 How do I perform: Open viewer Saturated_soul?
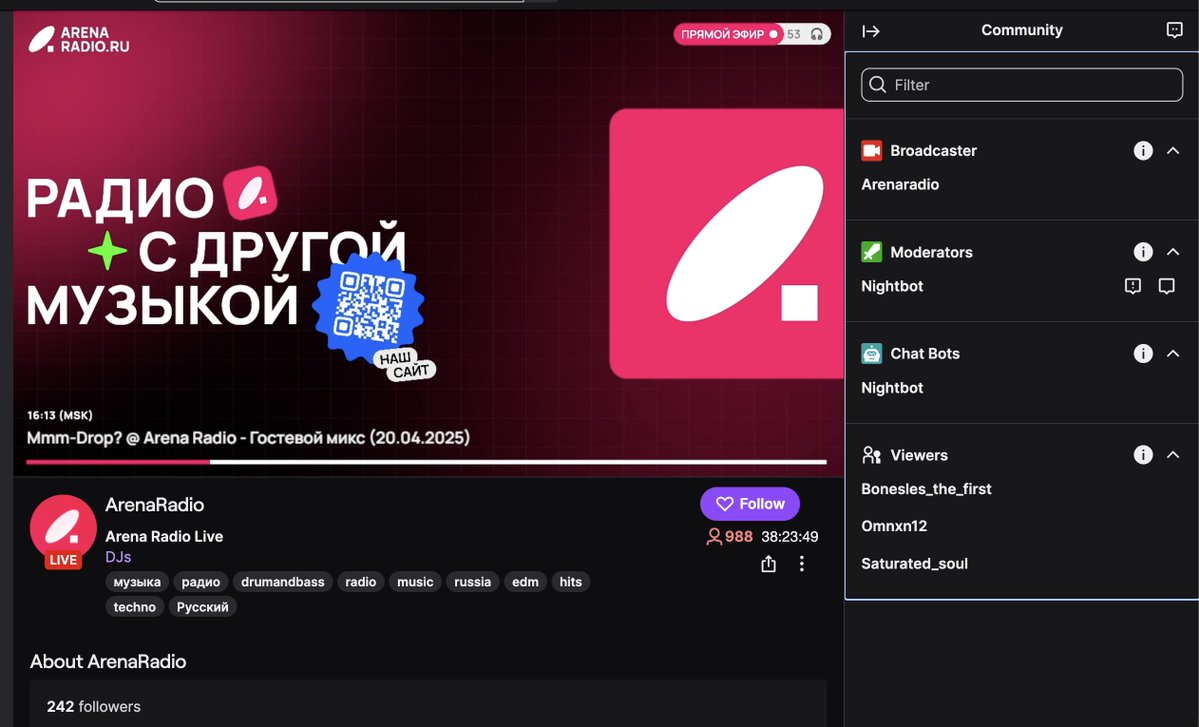pos(915,563)
